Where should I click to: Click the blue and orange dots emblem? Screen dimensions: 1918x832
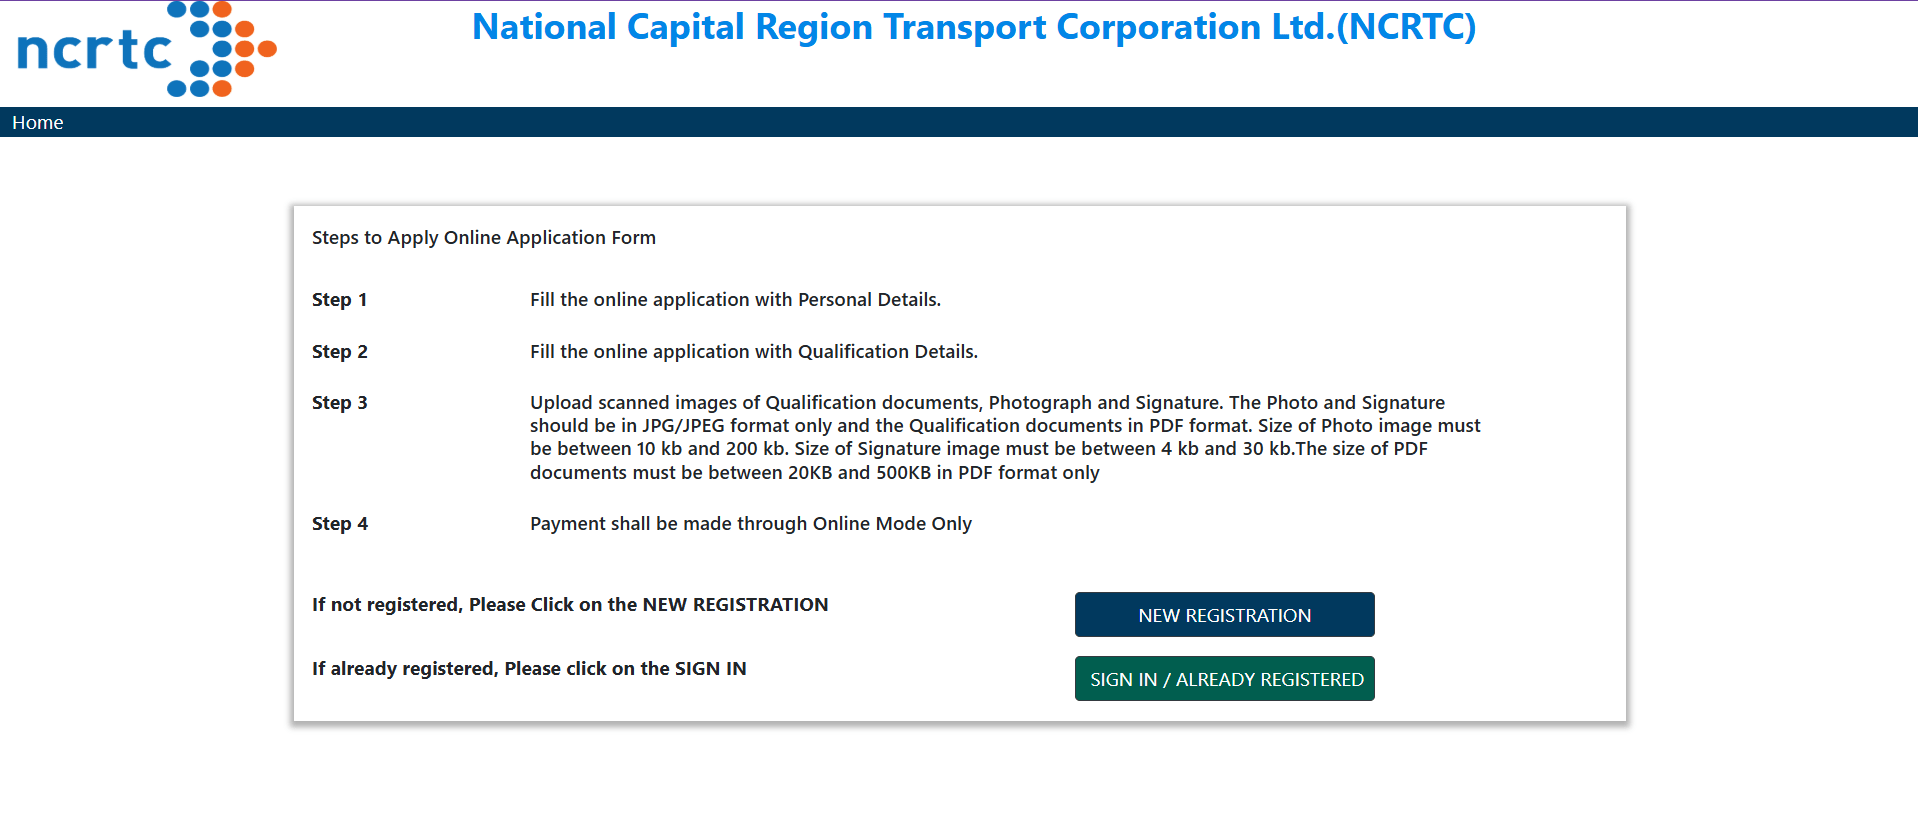point(222,48)
